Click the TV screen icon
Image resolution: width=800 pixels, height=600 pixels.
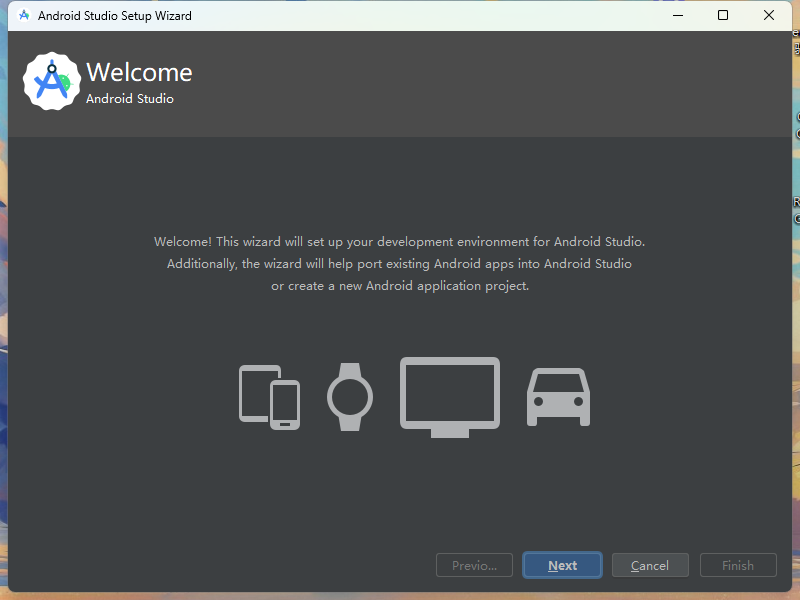click(x=450, y=397)
